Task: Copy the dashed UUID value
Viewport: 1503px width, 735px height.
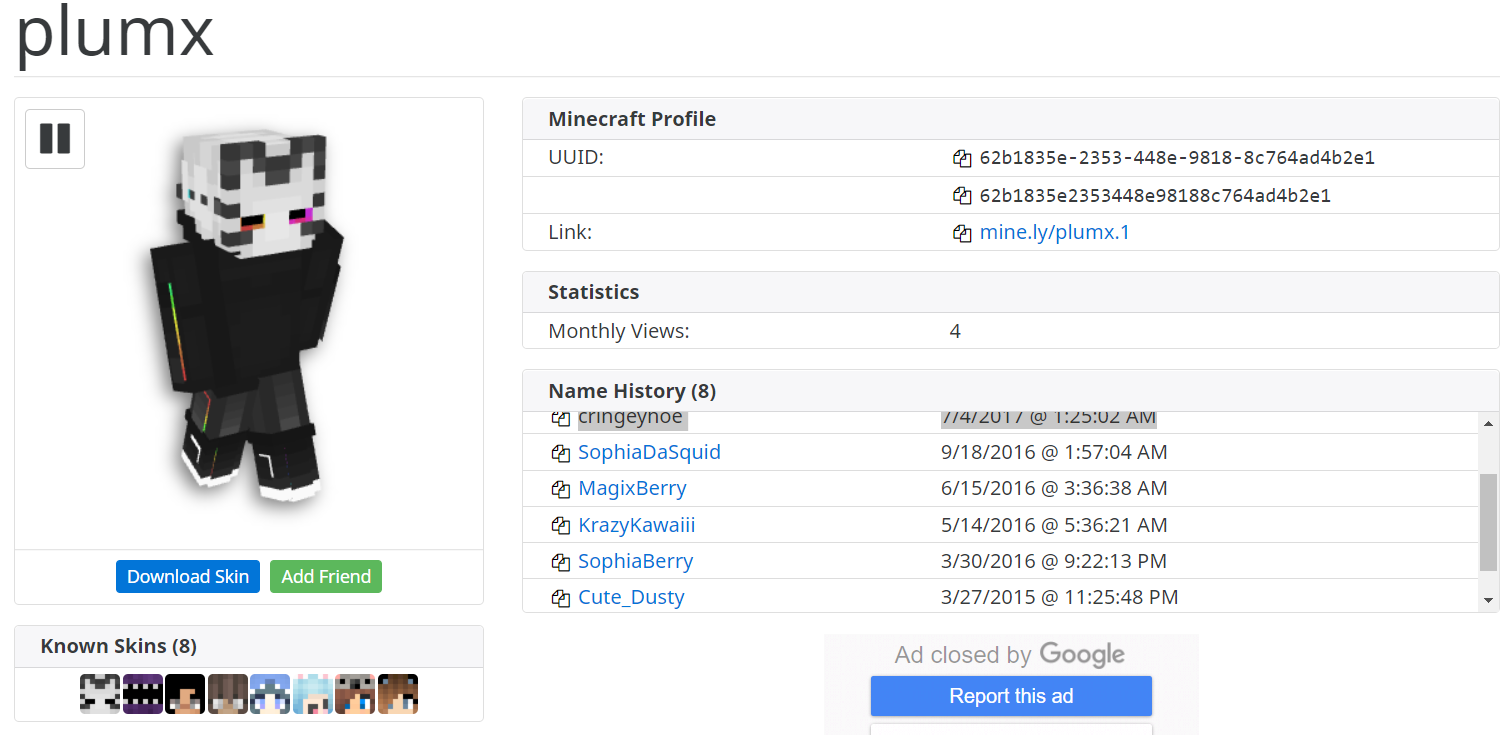Action: point(962,159)
